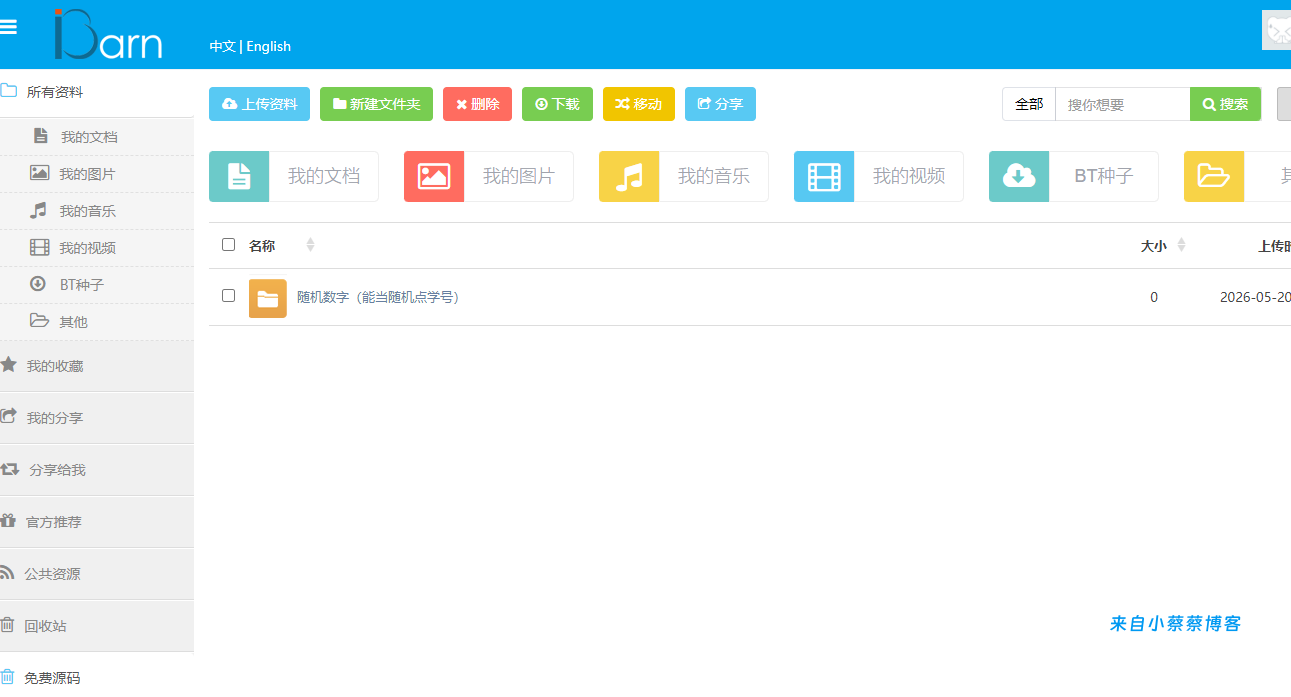Click the blue My Videos film icon
This screenshot has height=697, width=1291.
point(824,177)
